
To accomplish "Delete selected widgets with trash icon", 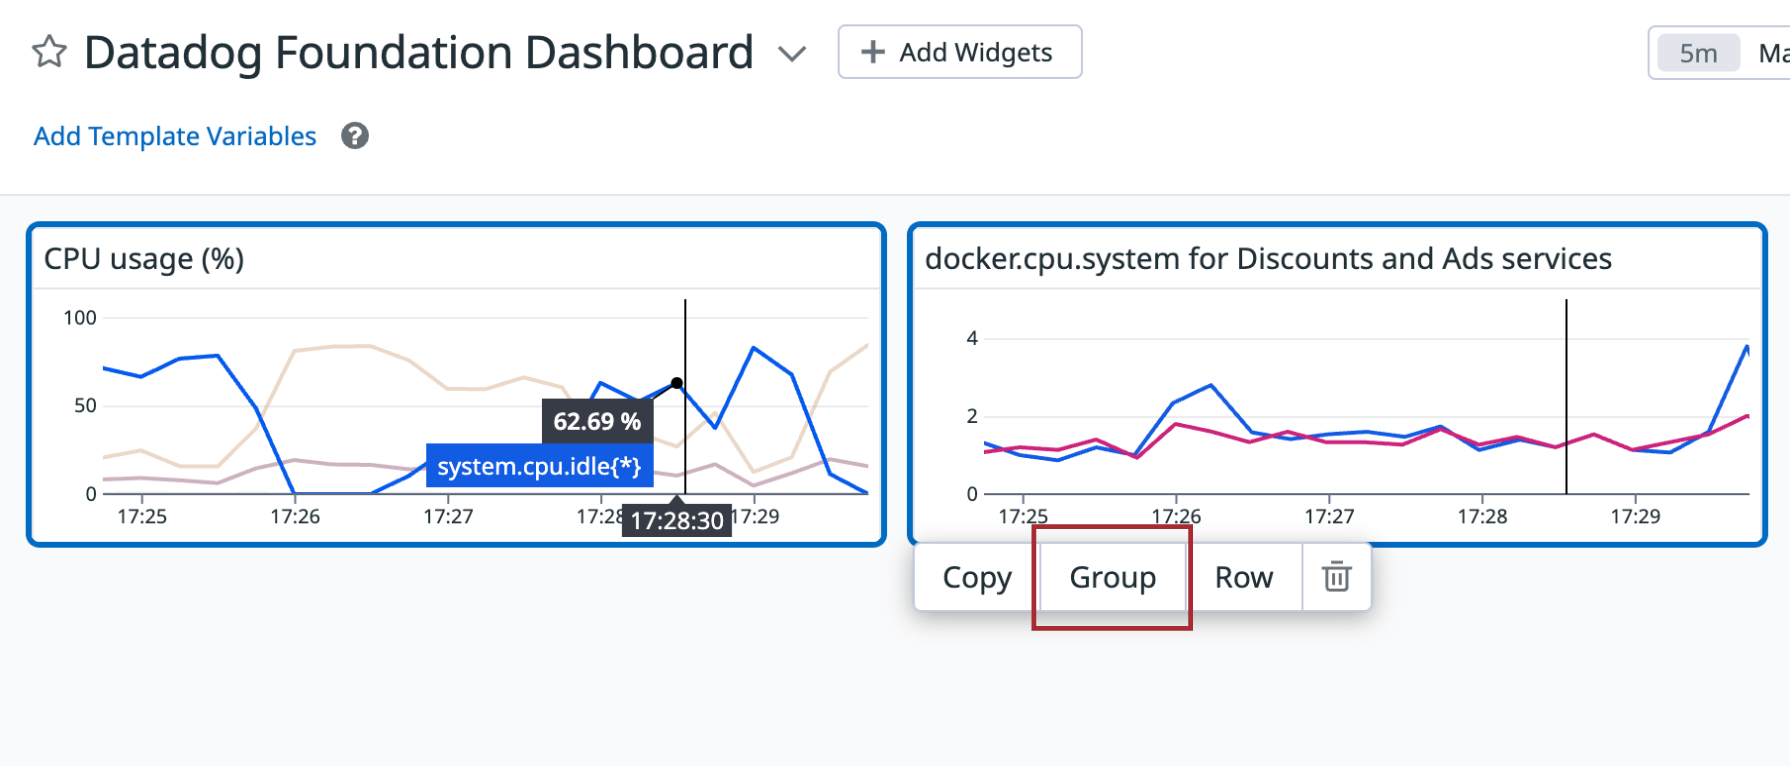I will click(1337, 577).
